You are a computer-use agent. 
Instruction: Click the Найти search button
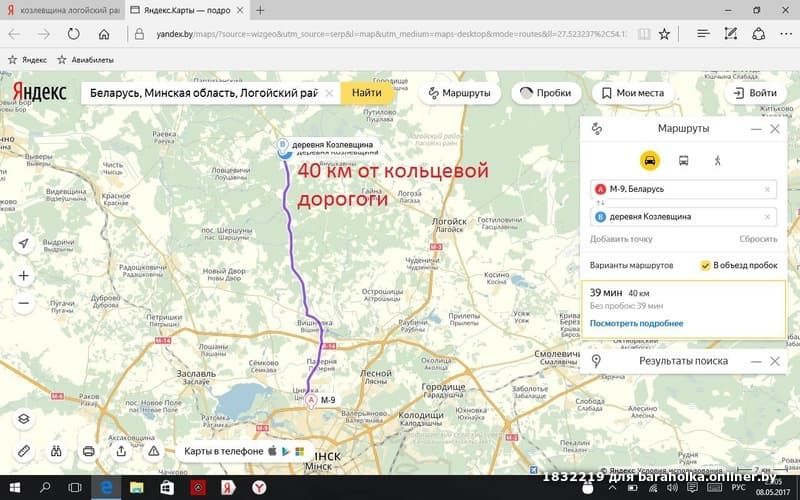pos(366,93)
